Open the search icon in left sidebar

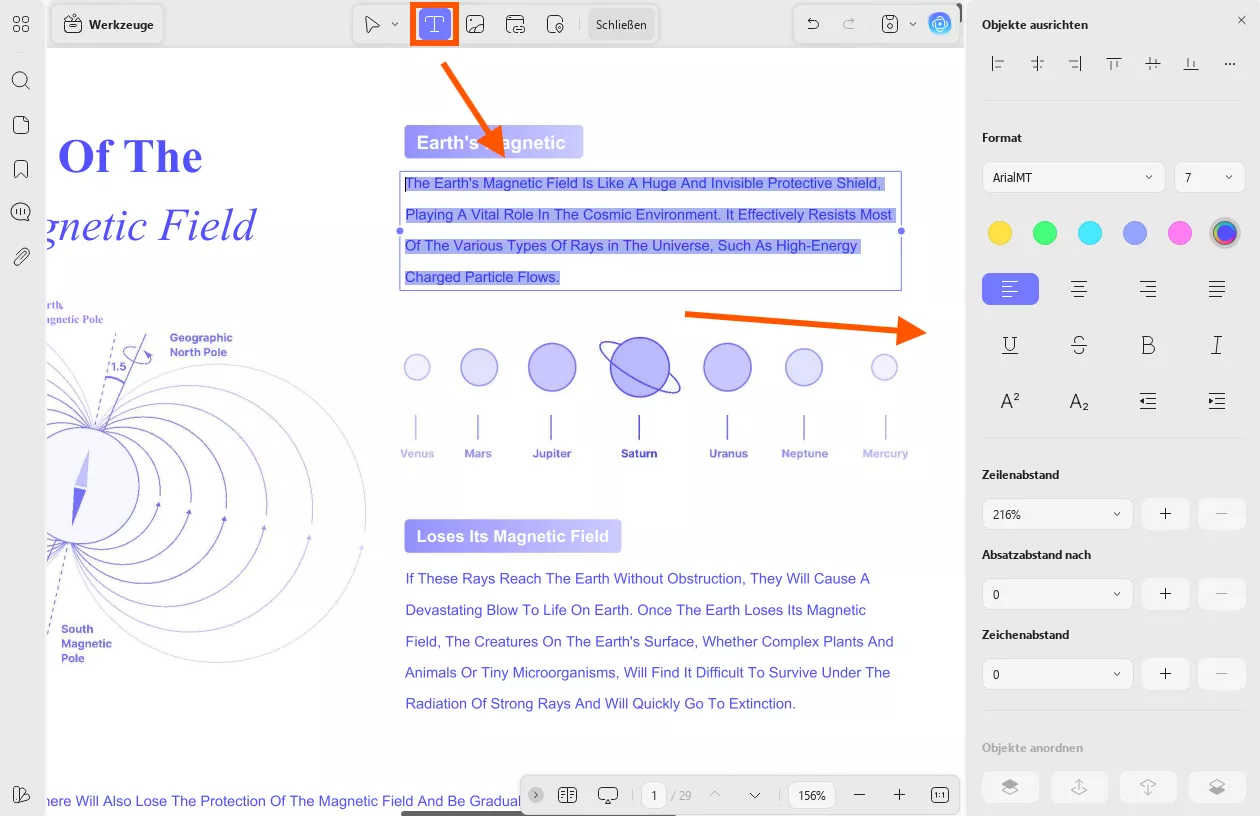click(x=21, y=81)
